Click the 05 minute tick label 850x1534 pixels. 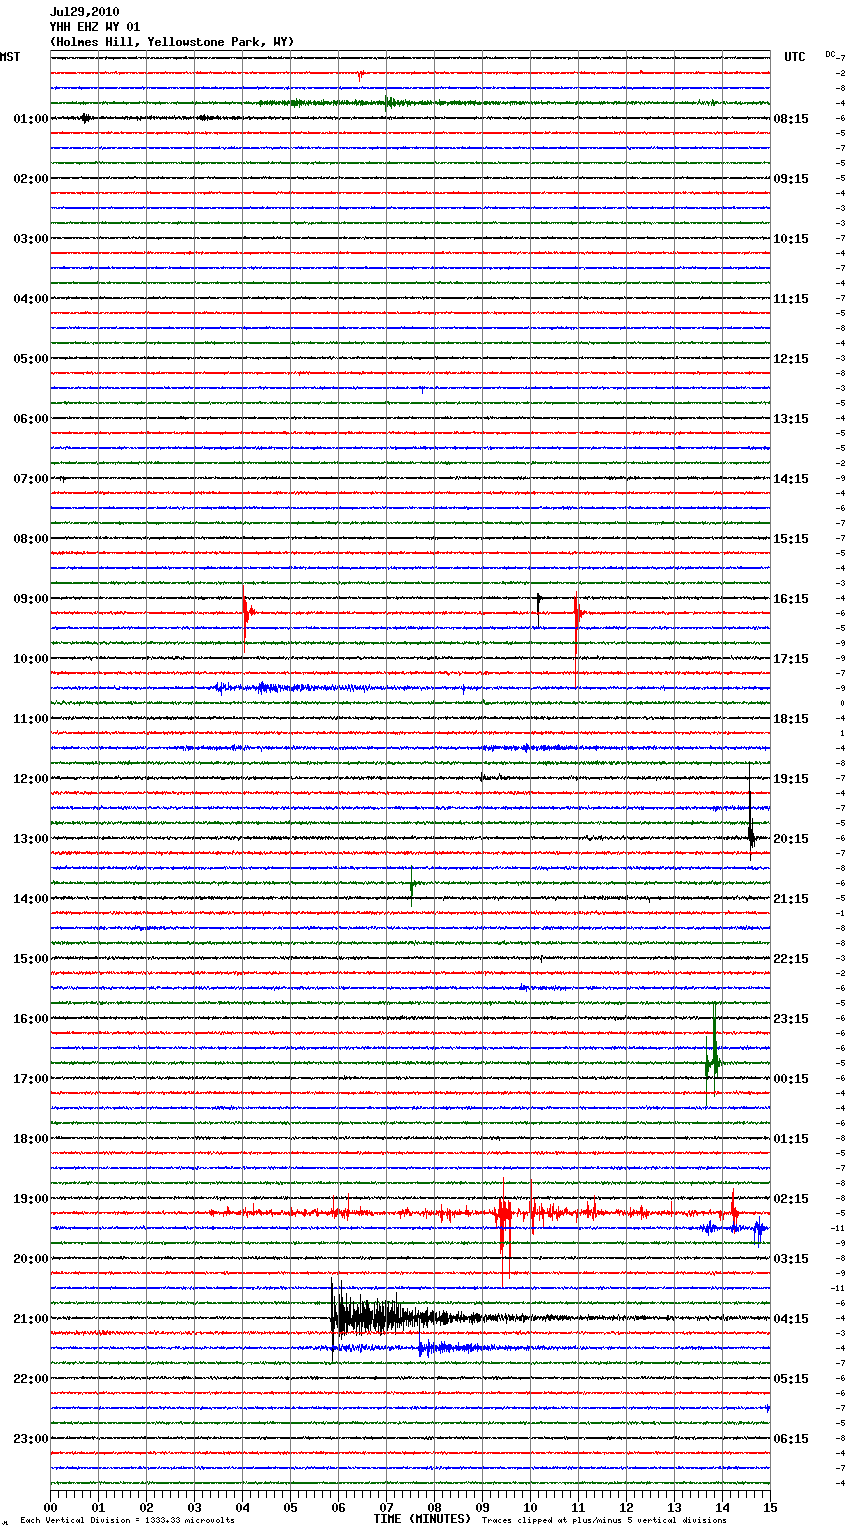click(290, 1507)
